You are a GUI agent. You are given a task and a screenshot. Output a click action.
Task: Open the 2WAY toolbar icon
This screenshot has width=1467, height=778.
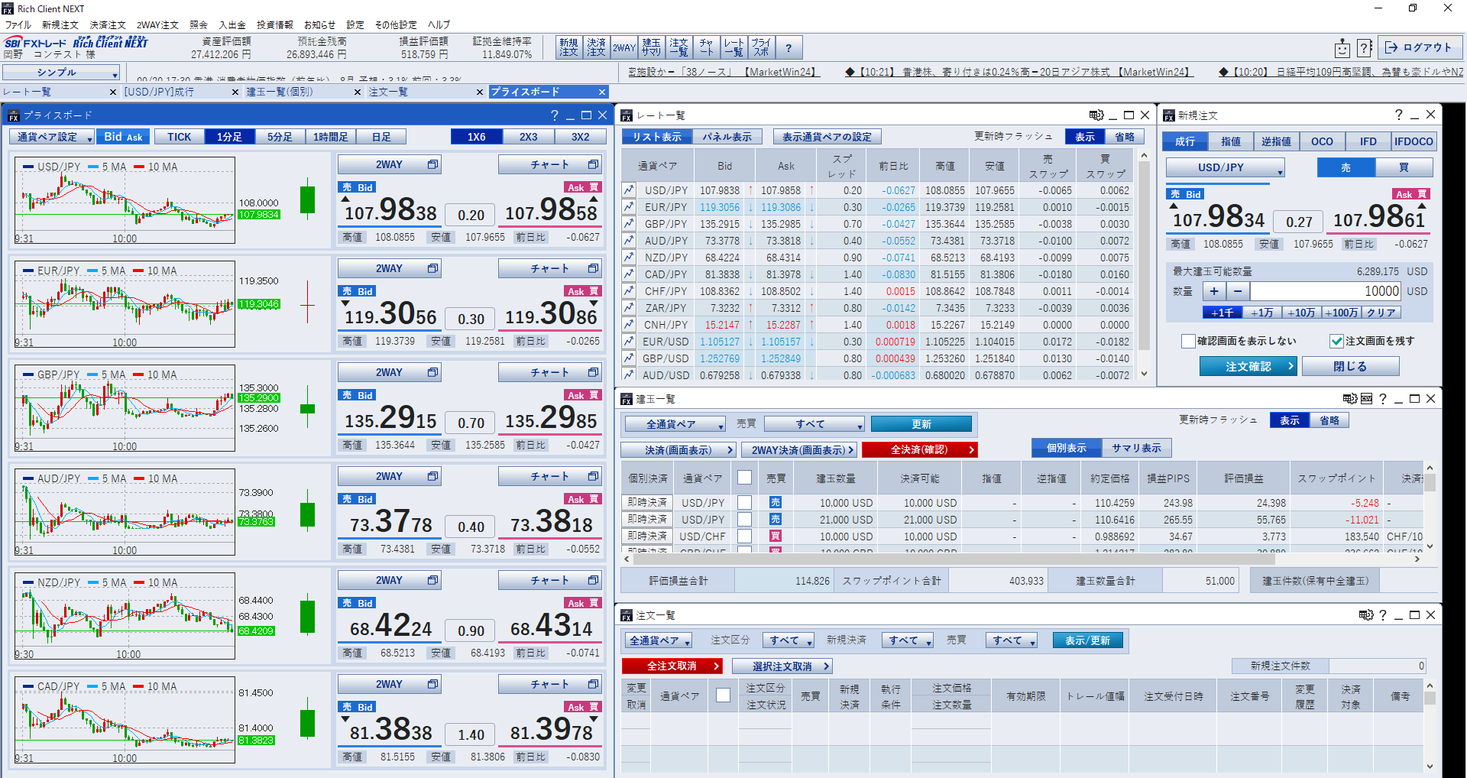coord(624,47)
